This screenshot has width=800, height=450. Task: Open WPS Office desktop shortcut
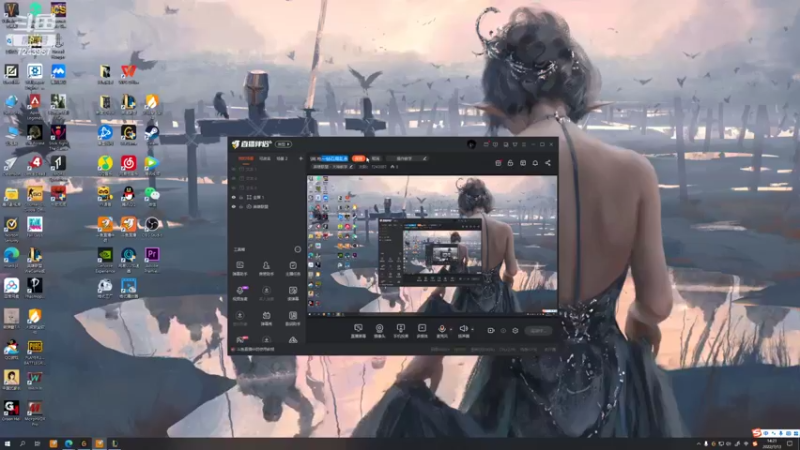coord(128,73)
